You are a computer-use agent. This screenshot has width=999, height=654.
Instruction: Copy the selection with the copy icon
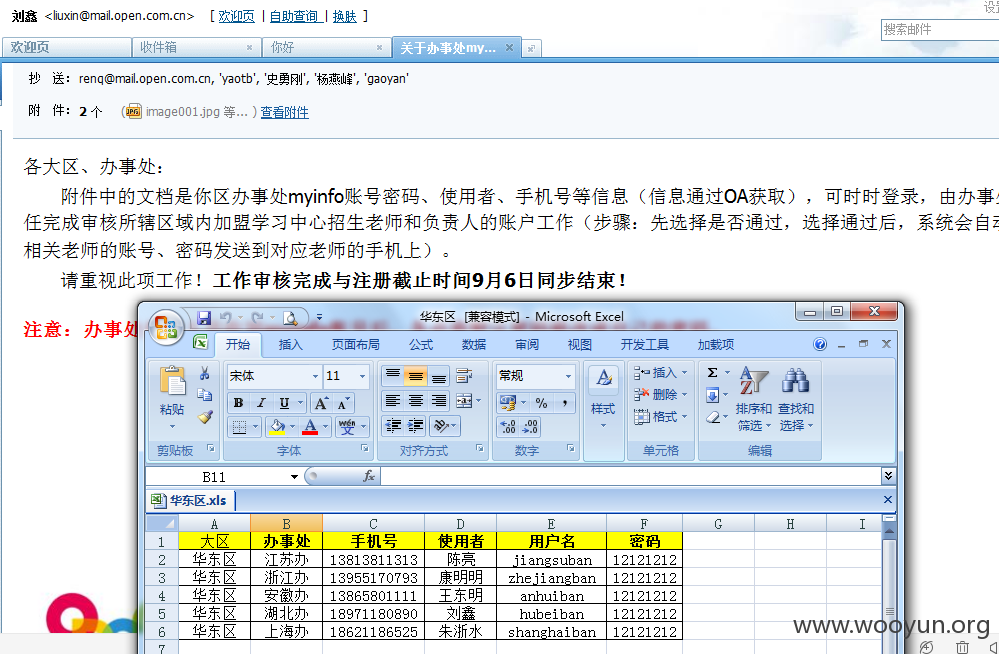[205, 395]
